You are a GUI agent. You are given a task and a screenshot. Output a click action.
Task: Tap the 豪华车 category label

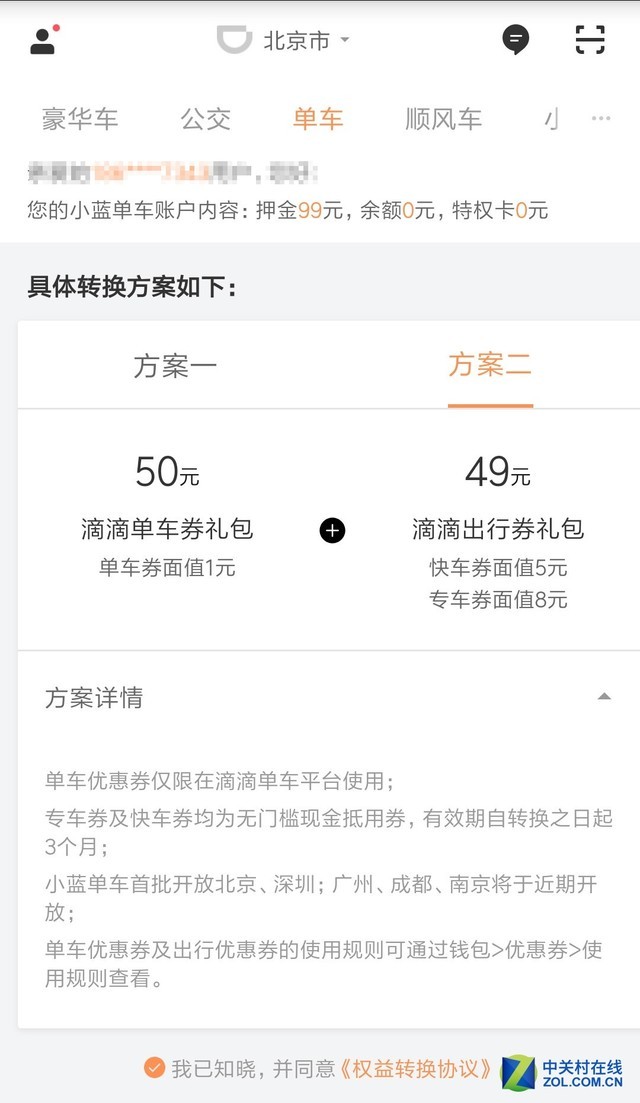pyautogui.click(x=80, y=119)
